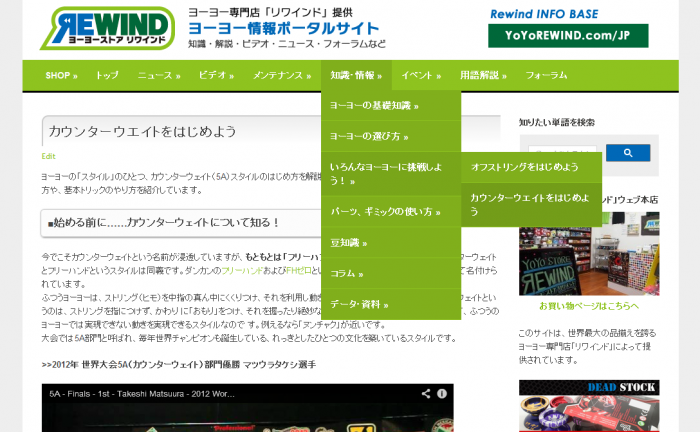The height and width of the screenshot is (432, 700).
Task: Click the 始める前に section heading
Action: [x=163, y=222]
